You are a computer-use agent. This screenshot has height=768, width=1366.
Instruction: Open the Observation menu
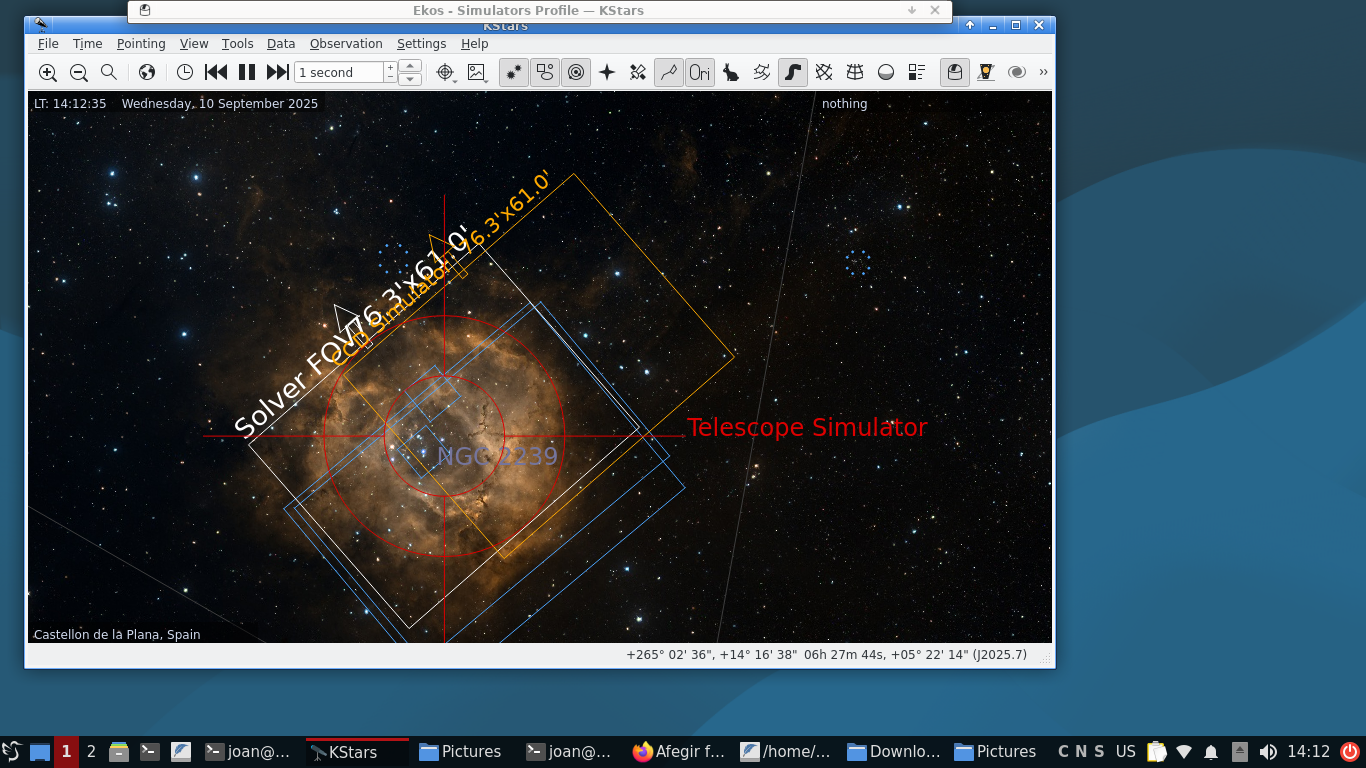coord(346,44)
